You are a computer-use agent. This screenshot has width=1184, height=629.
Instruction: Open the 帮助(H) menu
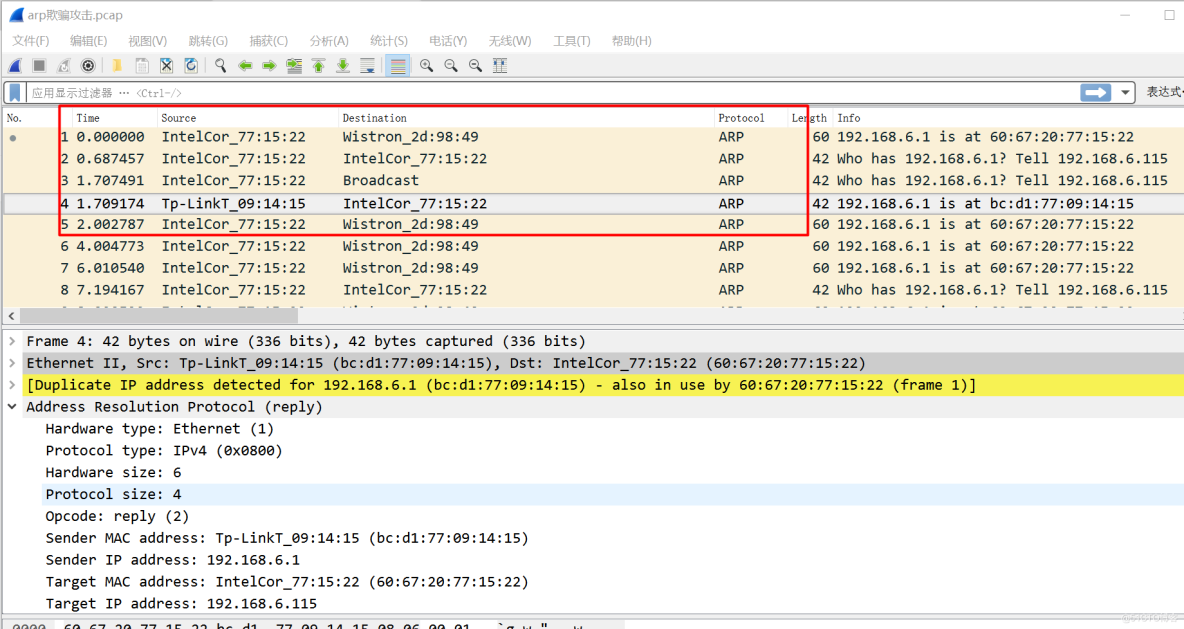click(631, 41)
